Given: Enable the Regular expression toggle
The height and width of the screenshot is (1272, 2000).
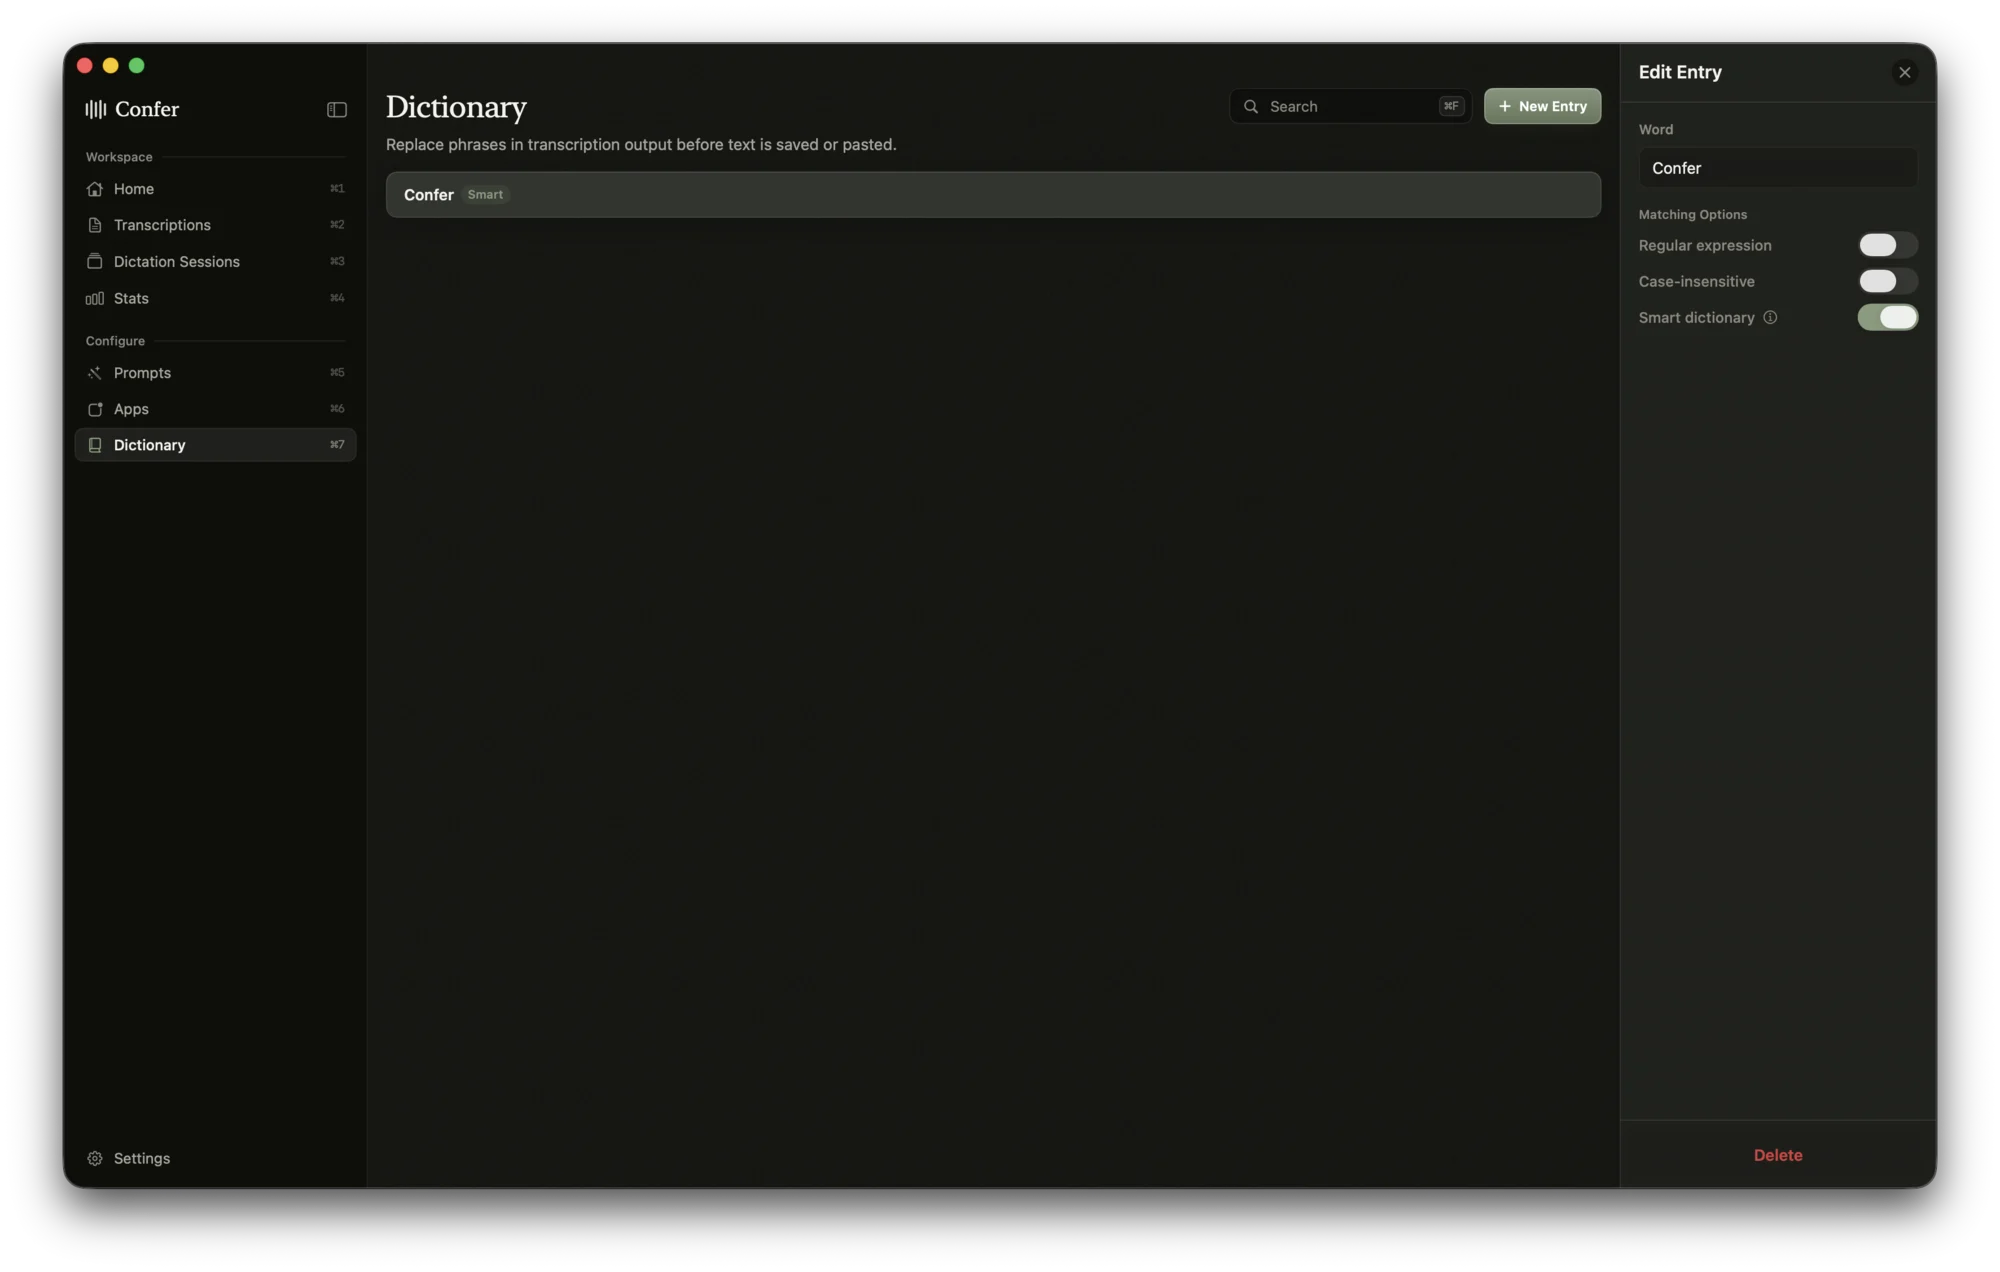Looking at the screenshot, I should tap(1887, 245).
